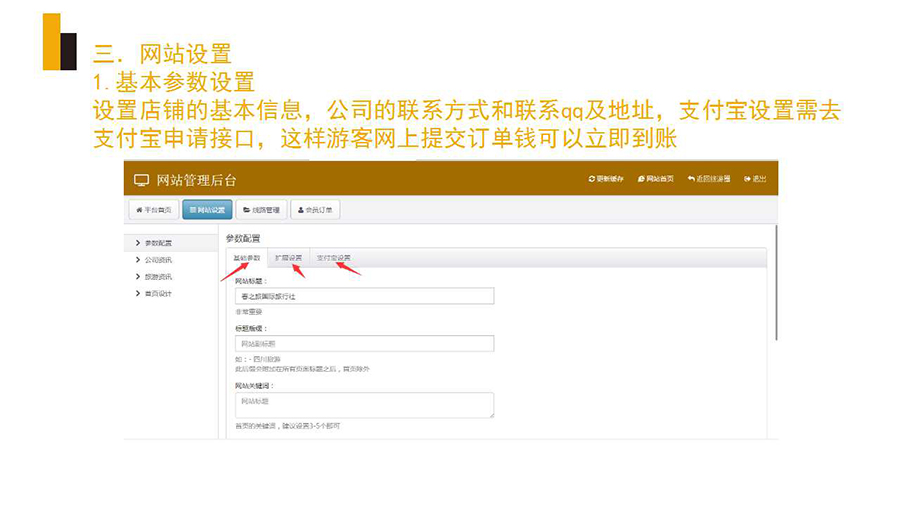Expand 参数配置 in the sidebar
The width and height of the screenshot is (900, 506).
tap(171, 243)
